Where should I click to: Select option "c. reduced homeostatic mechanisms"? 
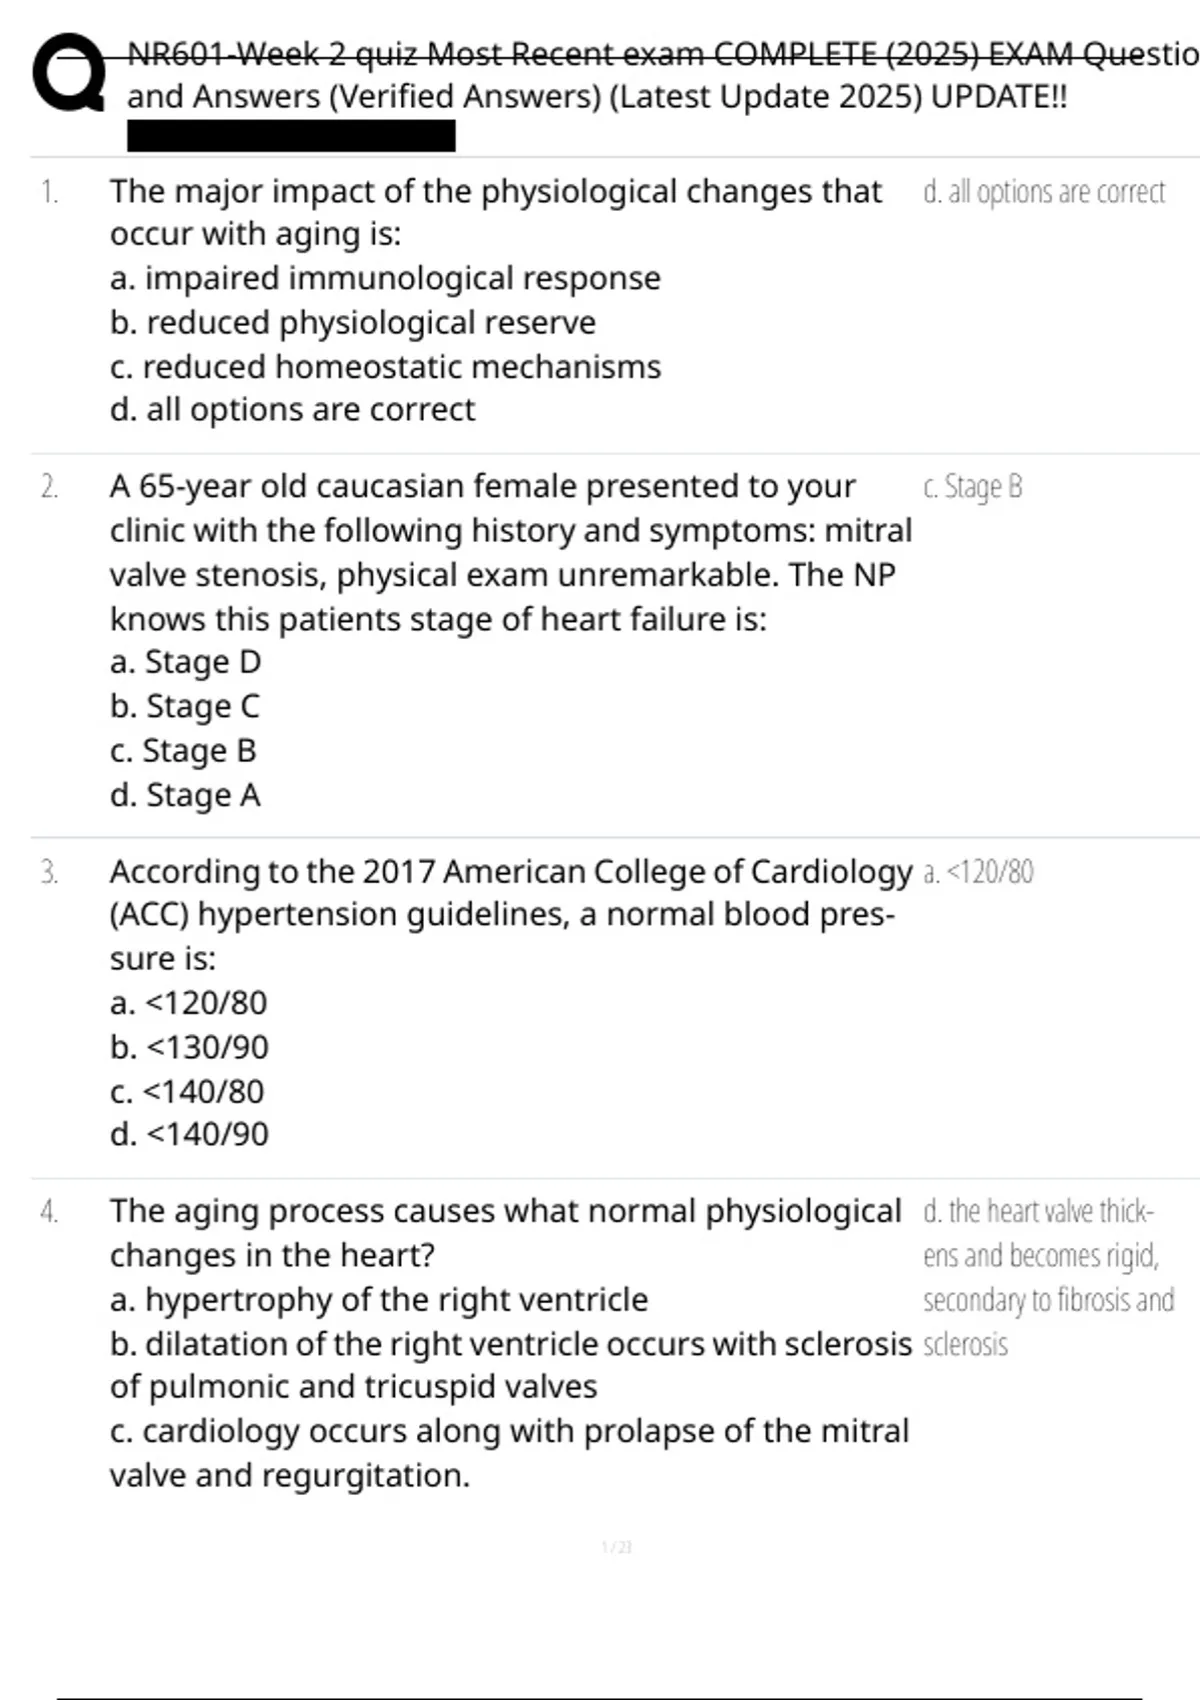click(385, 367)
